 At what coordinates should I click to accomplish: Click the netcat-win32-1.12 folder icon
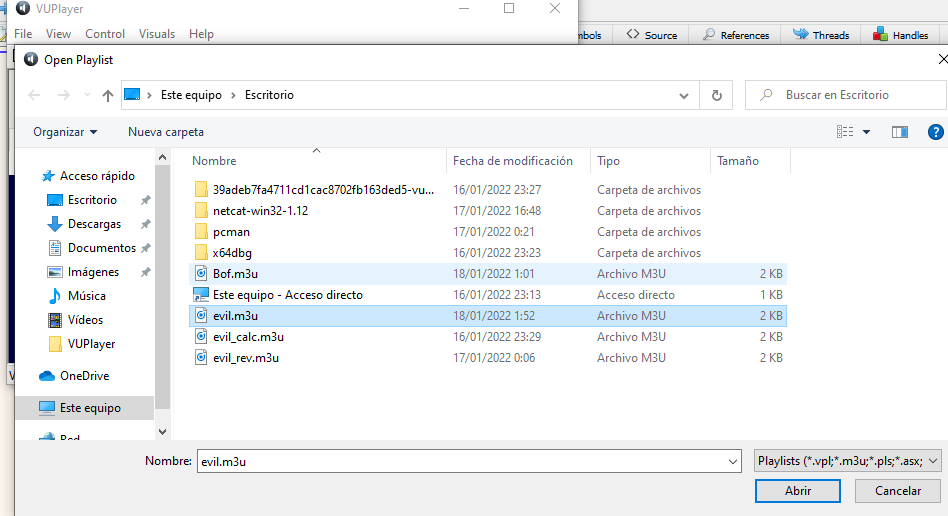(201, 211)
